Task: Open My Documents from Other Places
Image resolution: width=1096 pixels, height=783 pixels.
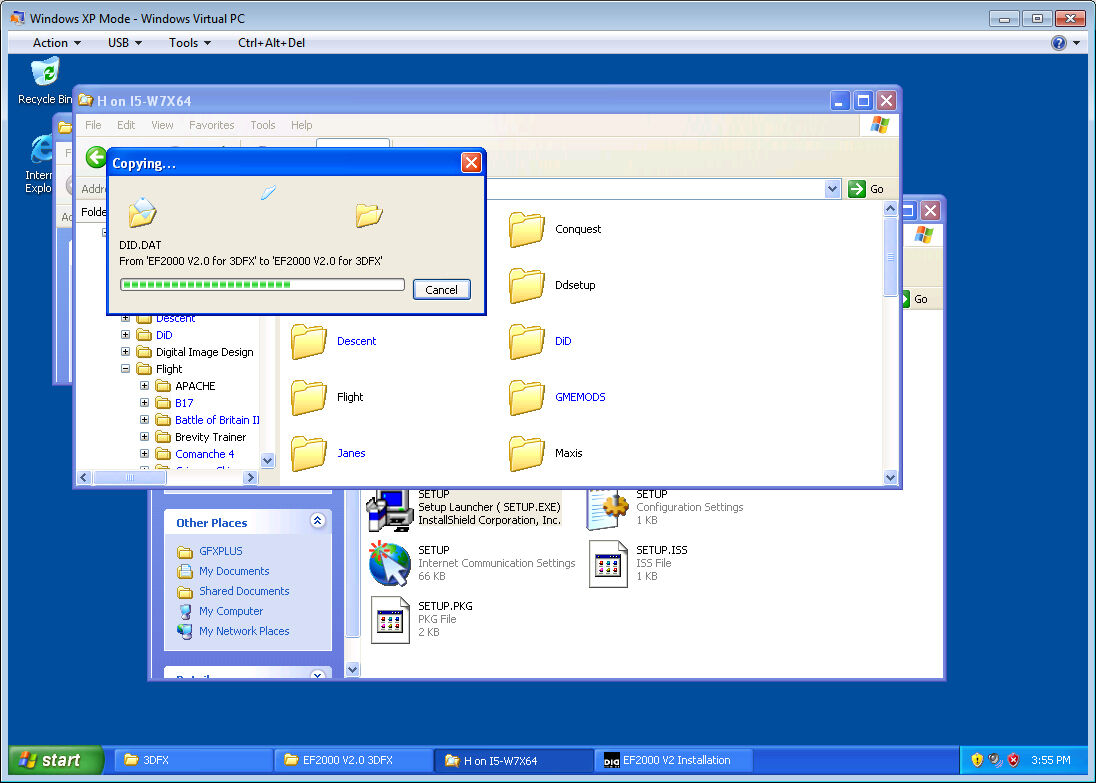Action: (223, 571)
